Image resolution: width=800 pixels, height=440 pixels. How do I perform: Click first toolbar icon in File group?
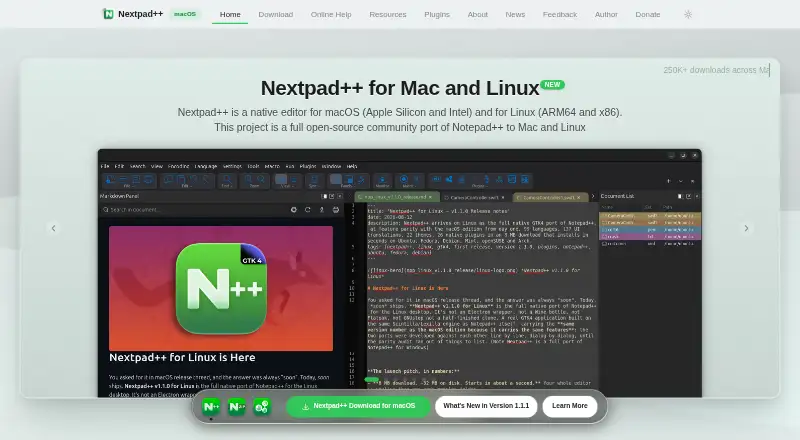click(110, 179)
